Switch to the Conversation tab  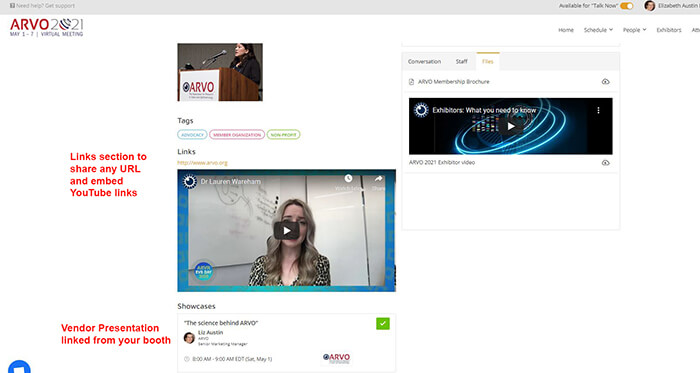pyautogui.click(x=424, y=62)
